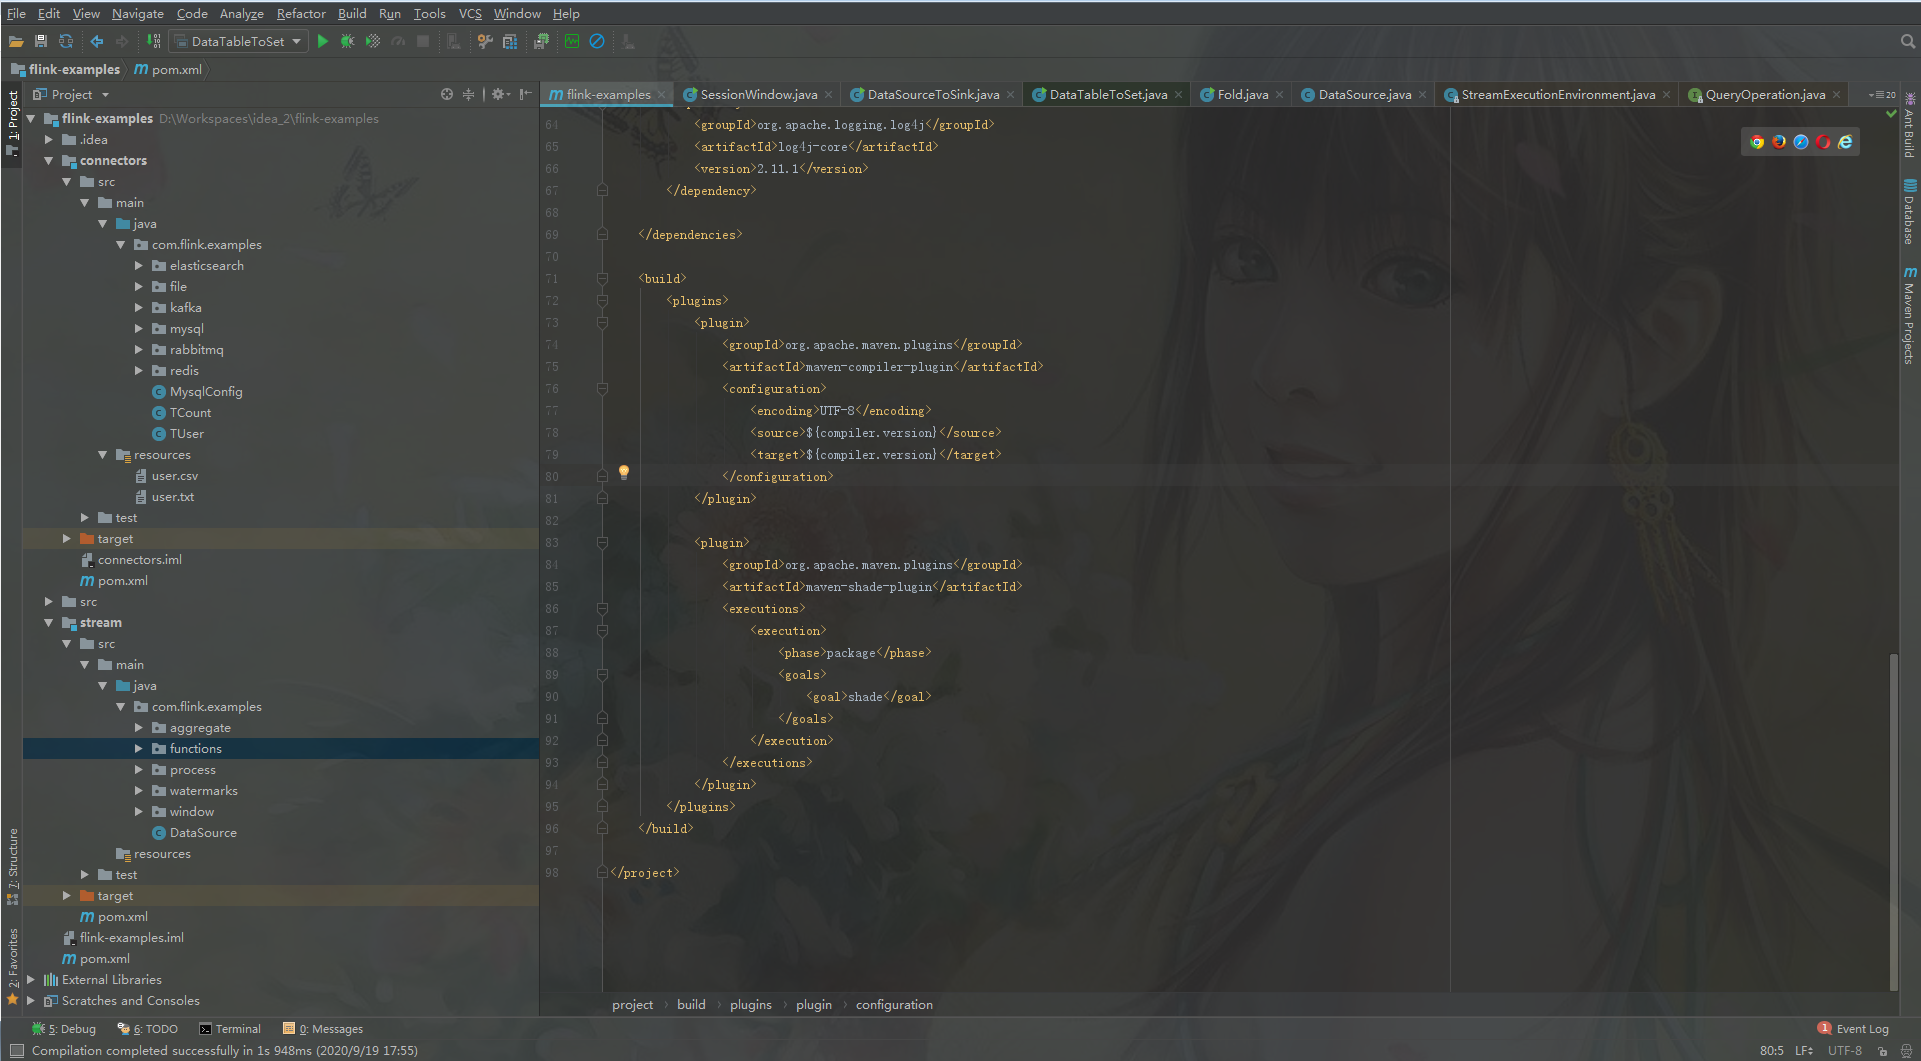Open in Chrome browser icon
The image size is (1921, 1061).
[1757, 142]
